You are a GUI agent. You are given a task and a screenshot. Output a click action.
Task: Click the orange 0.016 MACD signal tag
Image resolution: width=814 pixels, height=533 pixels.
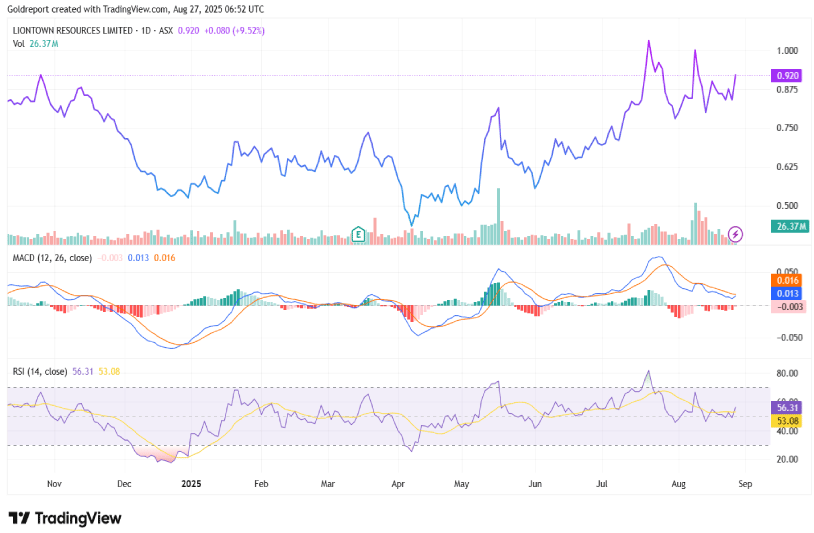click(x=786, y=281)
